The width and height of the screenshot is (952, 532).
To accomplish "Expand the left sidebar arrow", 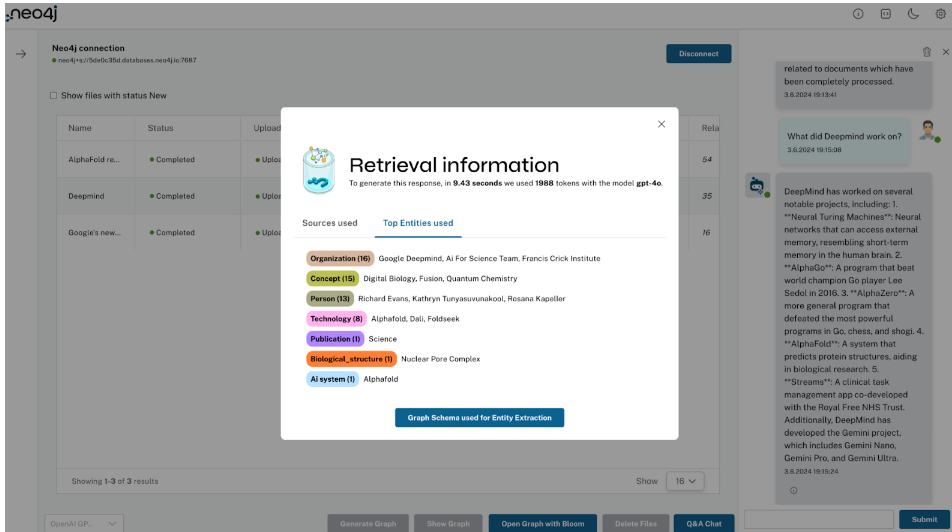I will pos(21,54).
